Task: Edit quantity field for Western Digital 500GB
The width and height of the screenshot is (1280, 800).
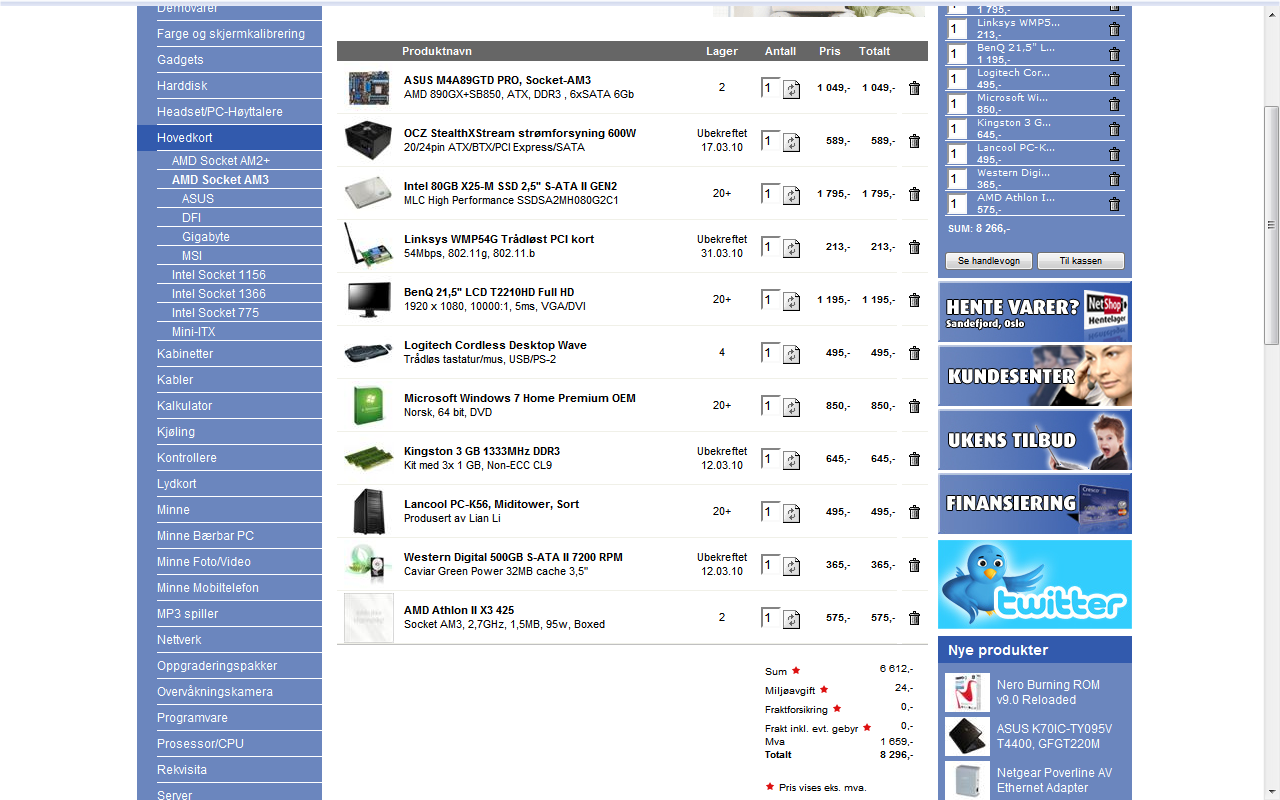Action: 770,565
